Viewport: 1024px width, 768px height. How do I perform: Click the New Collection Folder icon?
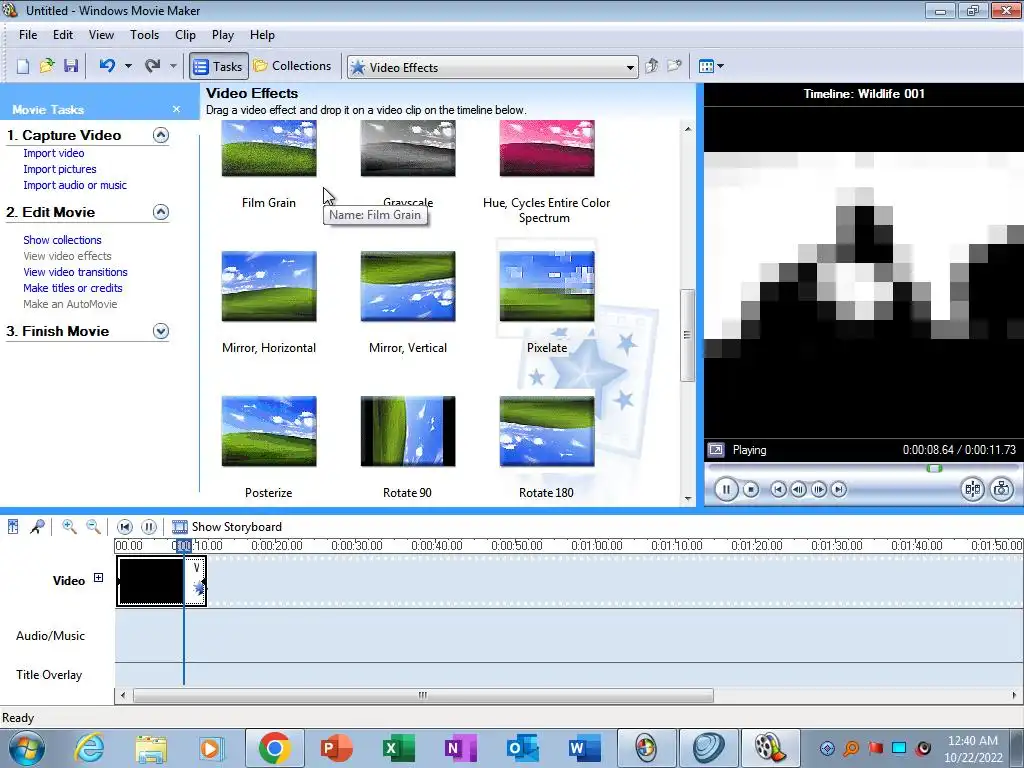click(675, 66)
